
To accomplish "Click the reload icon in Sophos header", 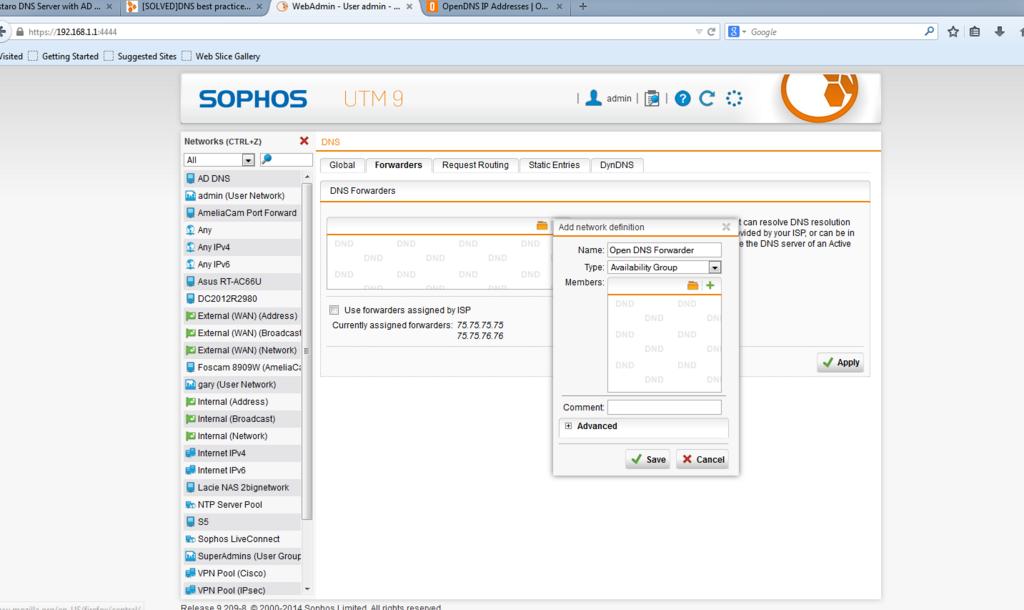I will pyautogui.click(x=707, y=99).
